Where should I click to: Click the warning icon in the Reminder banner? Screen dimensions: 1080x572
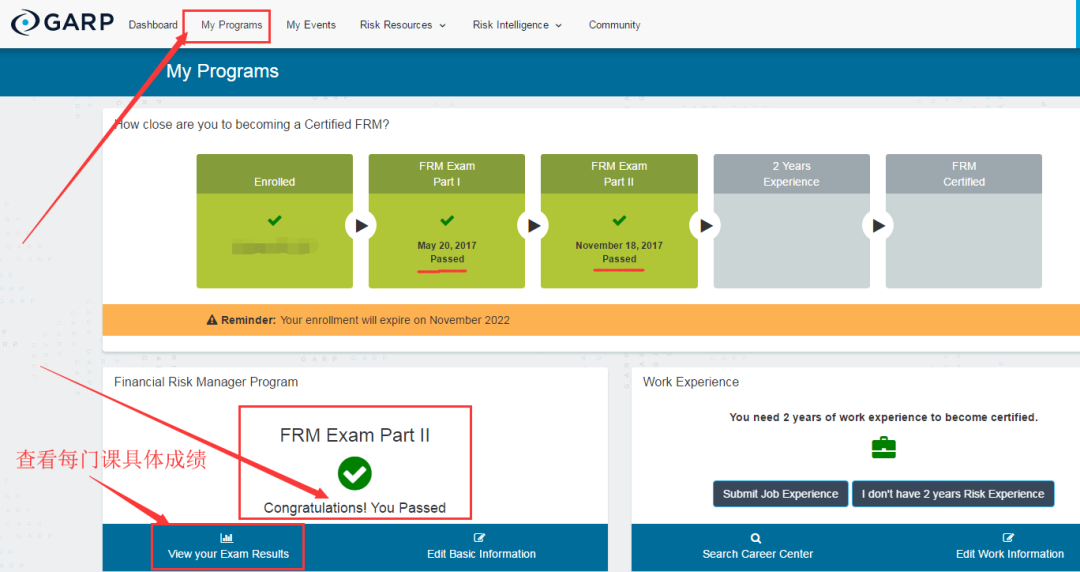212,320
